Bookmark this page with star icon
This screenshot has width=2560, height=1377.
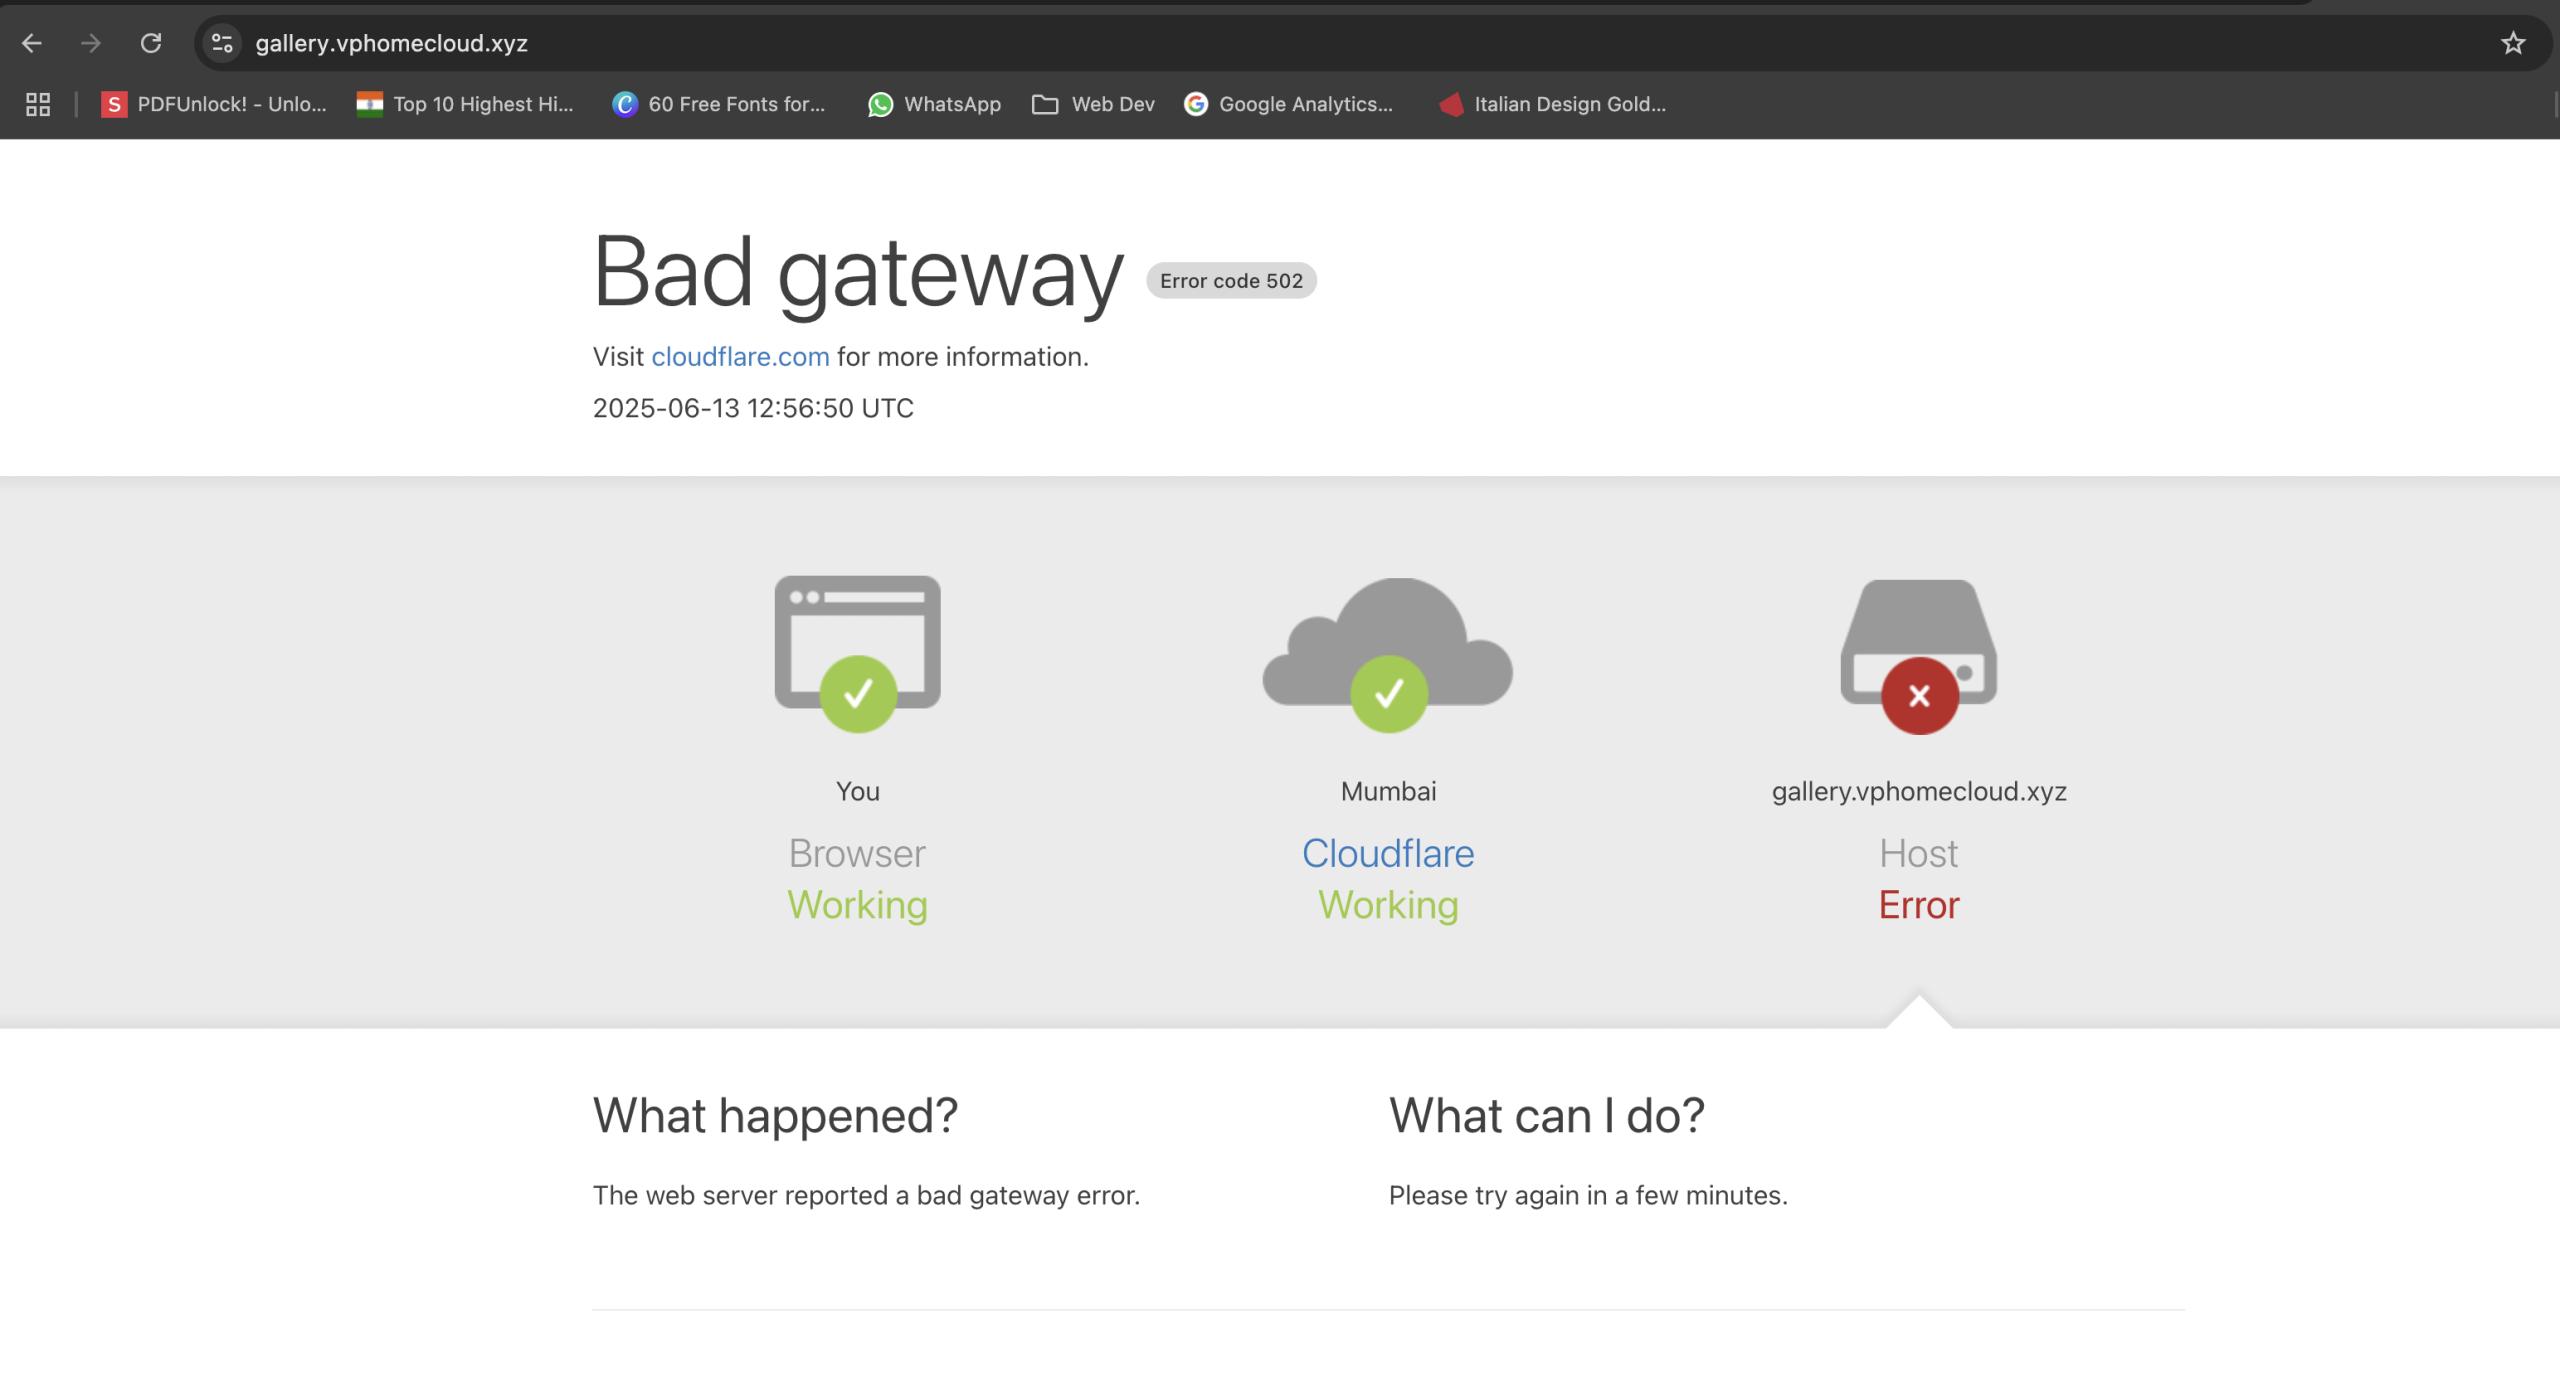pyautogui.click(x=2512, y=43)
